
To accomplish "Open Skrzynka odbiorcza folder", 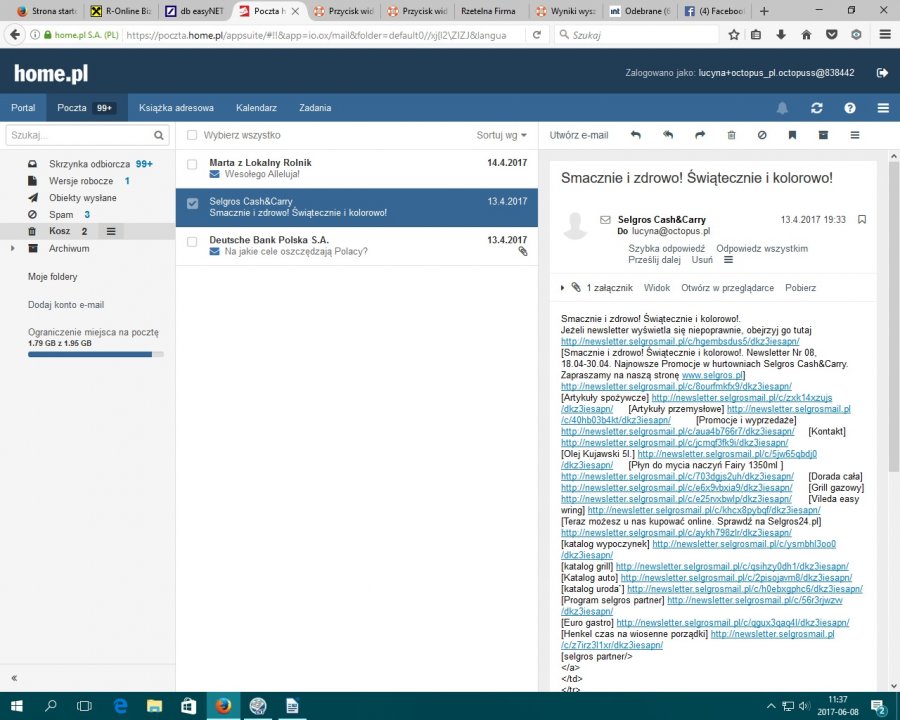I will coord(88,164).
